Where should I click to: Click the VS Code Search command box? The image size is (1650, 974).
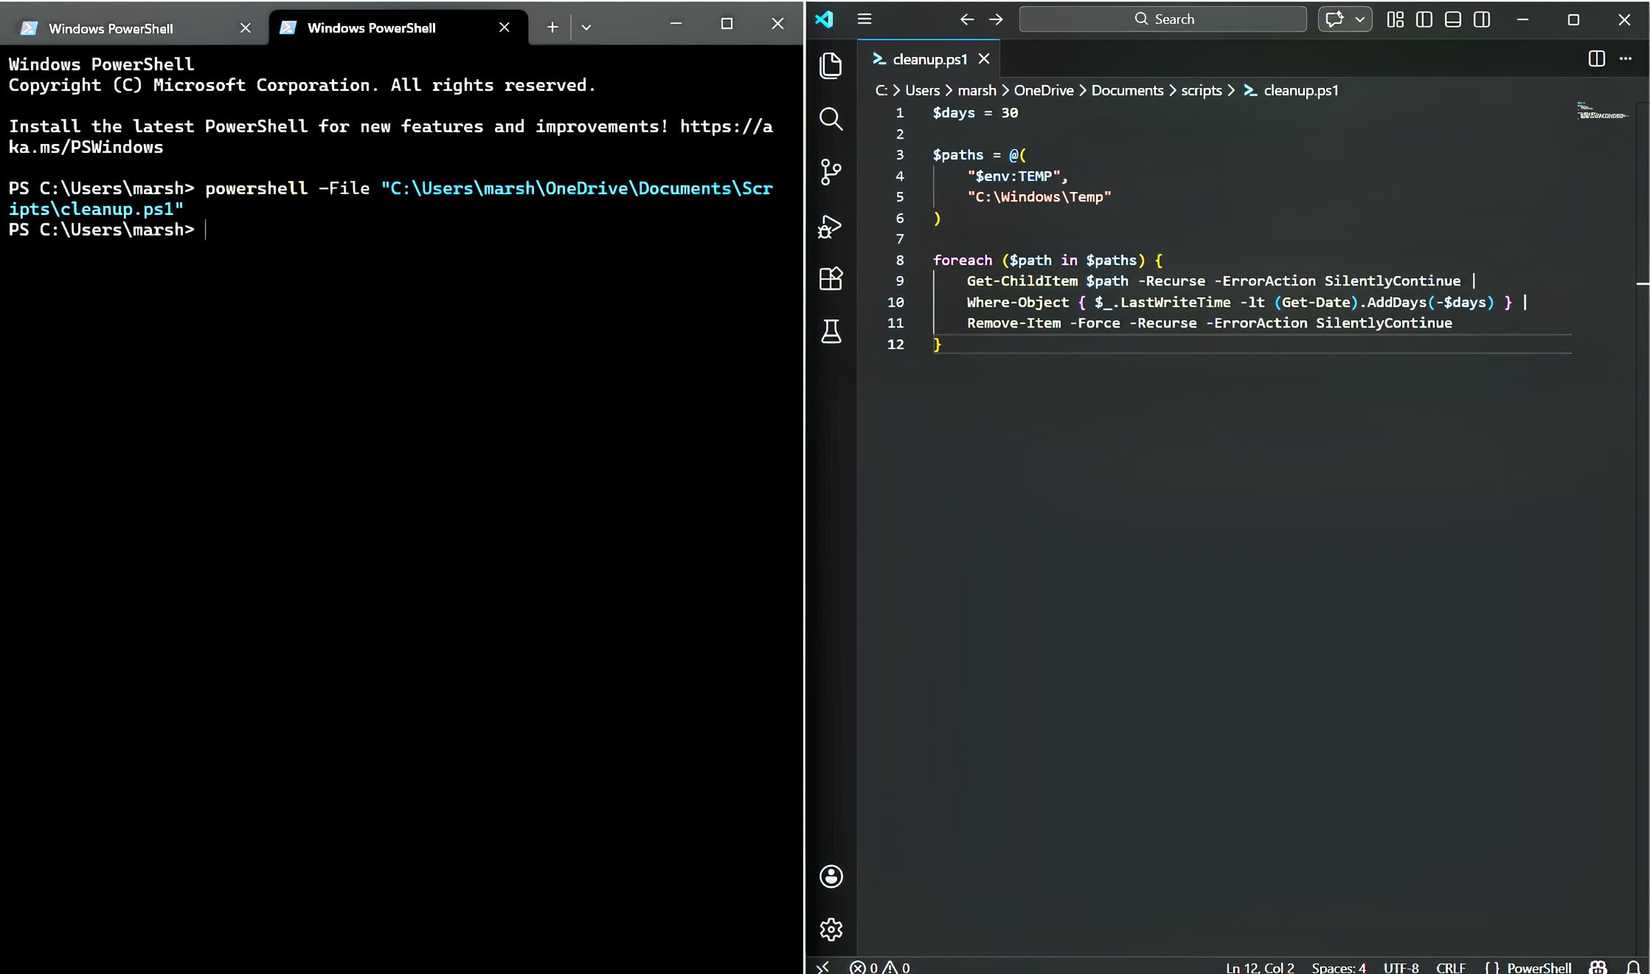pos(1163,19)
